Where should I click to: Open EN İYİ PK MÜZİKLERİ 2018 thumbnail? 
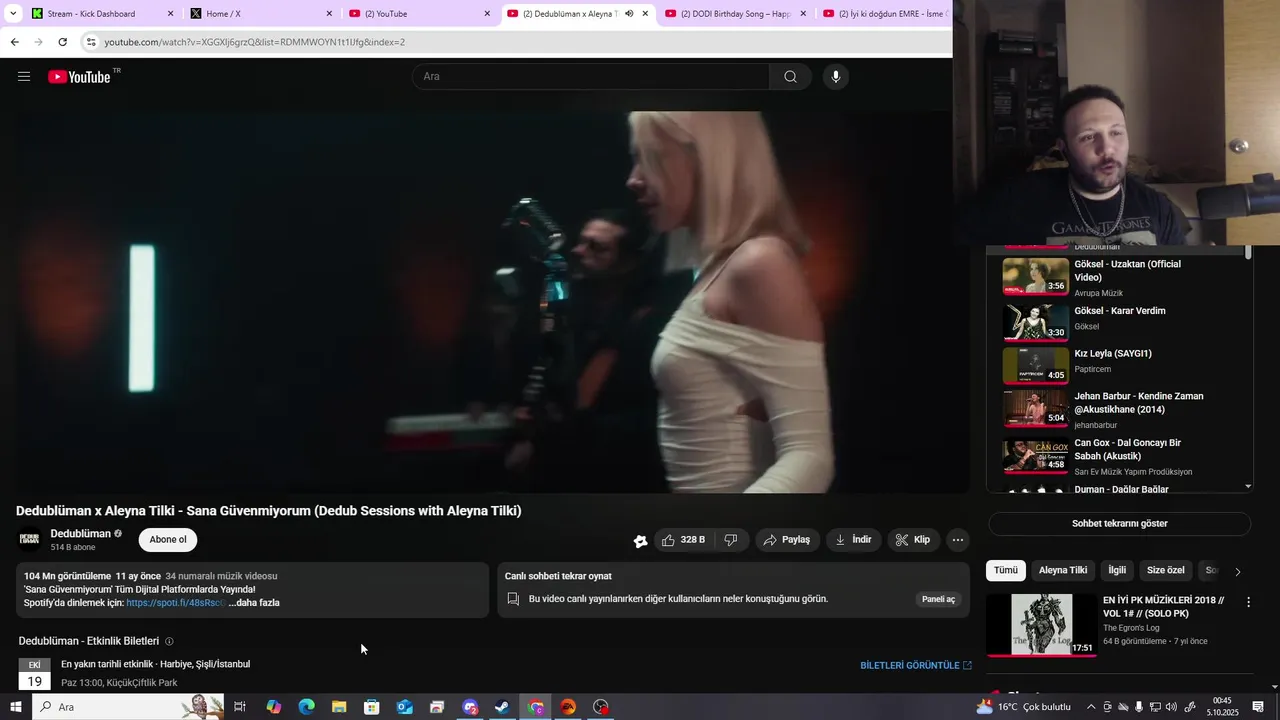tap(1041, 624)
